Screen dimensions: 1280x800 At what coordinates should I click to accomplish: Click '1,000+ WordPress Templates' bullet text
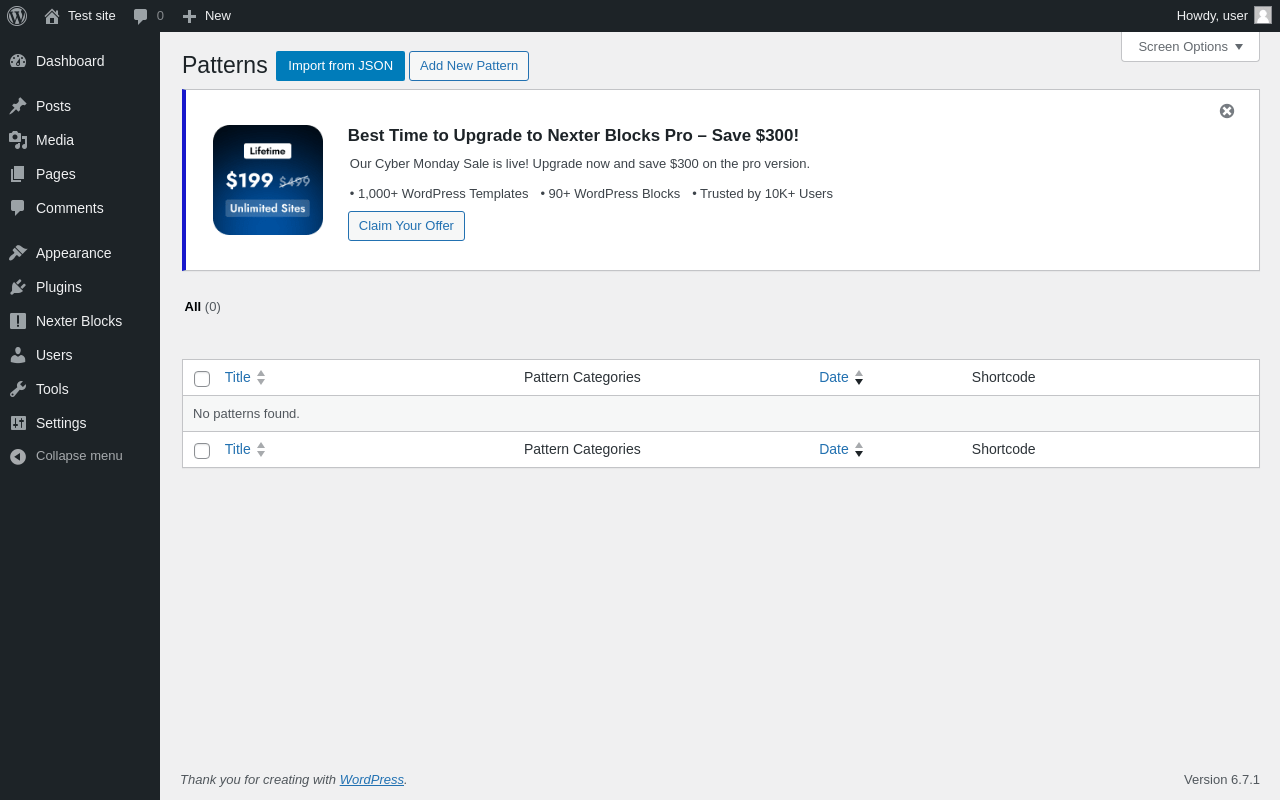[439, 194]
